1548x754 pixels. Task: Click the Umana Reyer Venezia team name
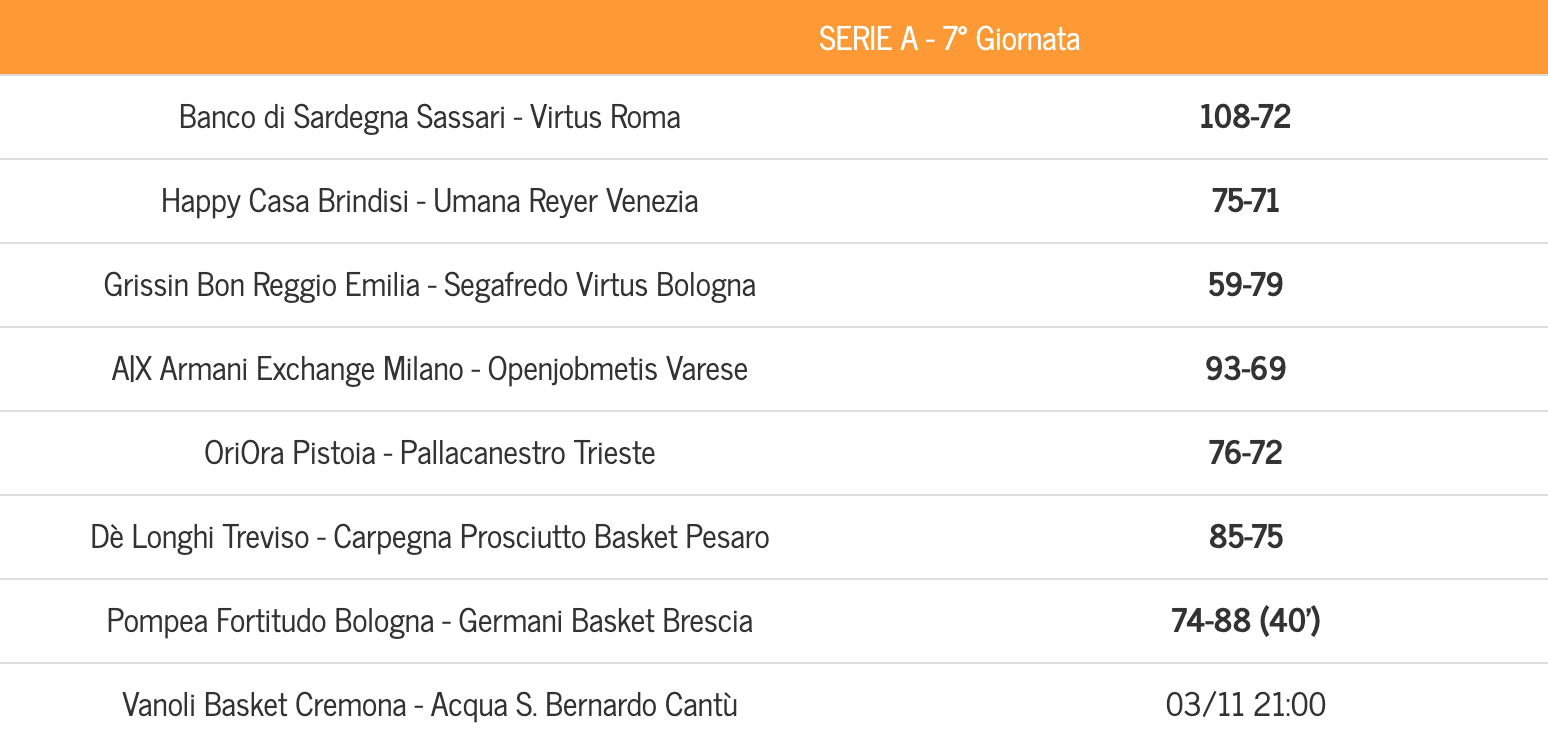[x=566, y=201]
